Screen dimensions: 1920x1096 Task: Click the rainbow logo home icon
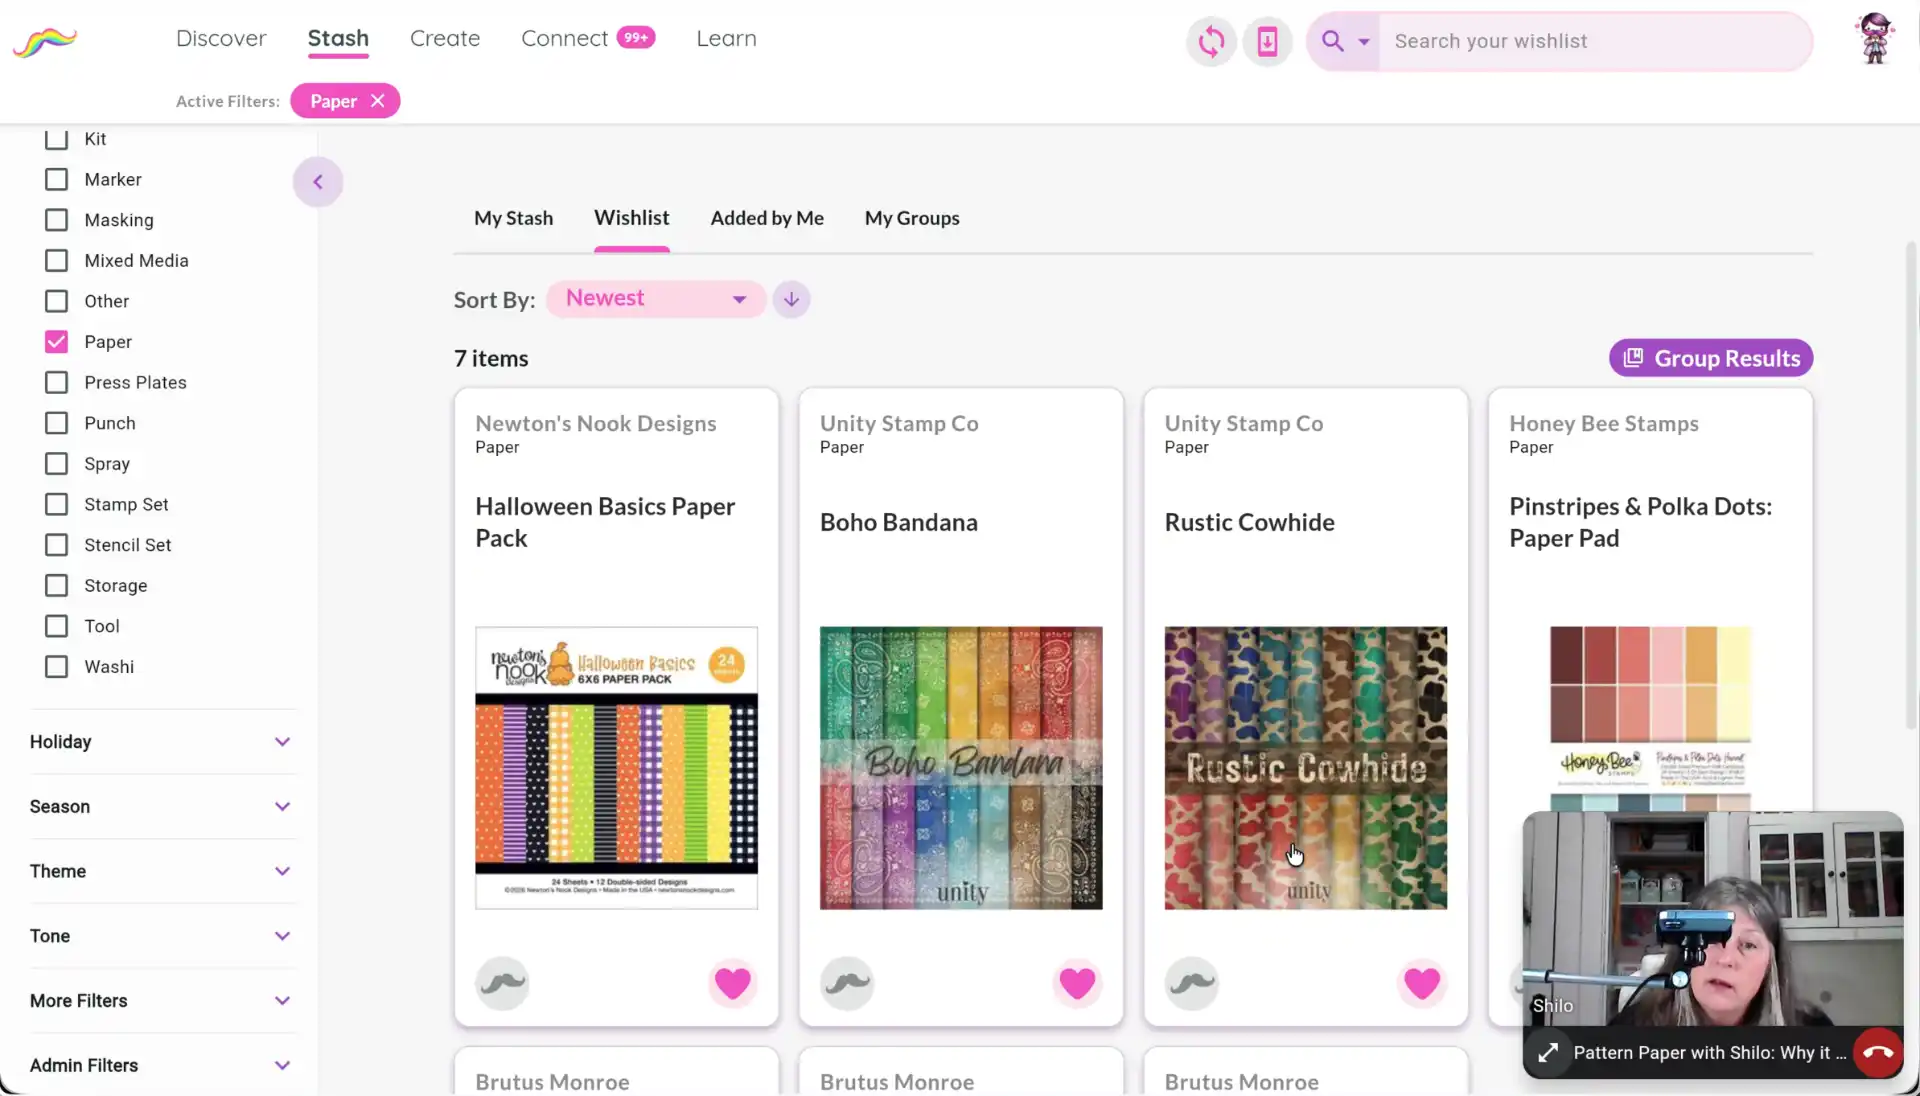(45, 42)
